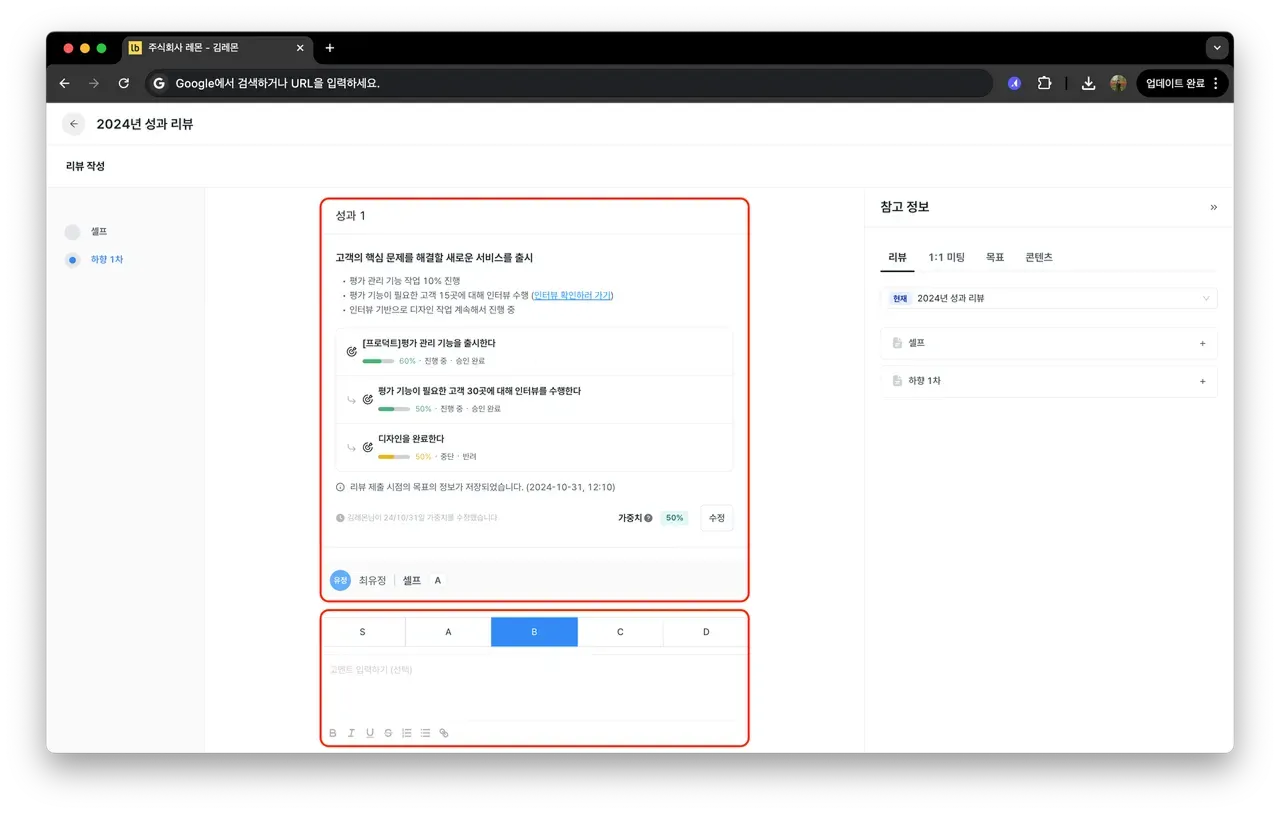Choose rating grade S

tap(362, 632)
